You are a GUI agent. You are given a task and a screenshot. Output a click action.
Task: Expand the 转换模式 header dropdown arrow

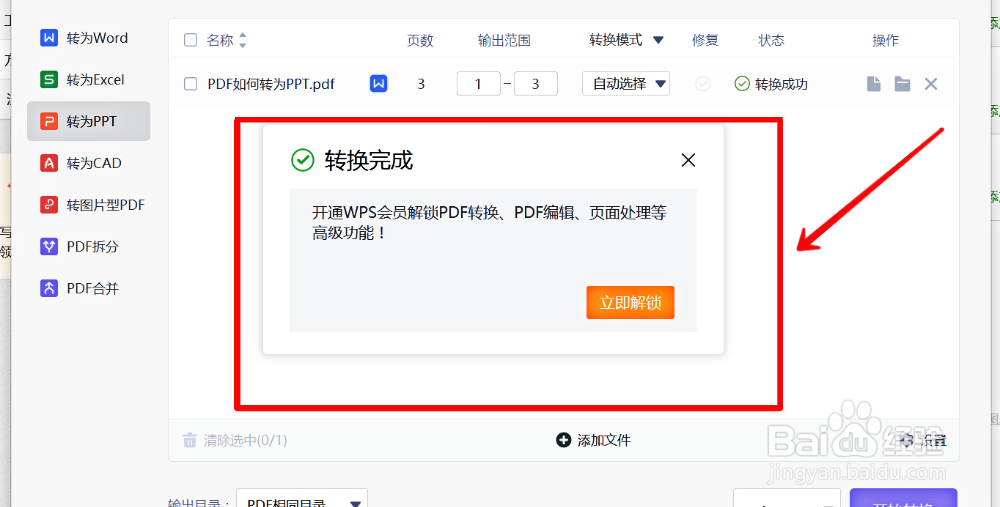point(659,40)
